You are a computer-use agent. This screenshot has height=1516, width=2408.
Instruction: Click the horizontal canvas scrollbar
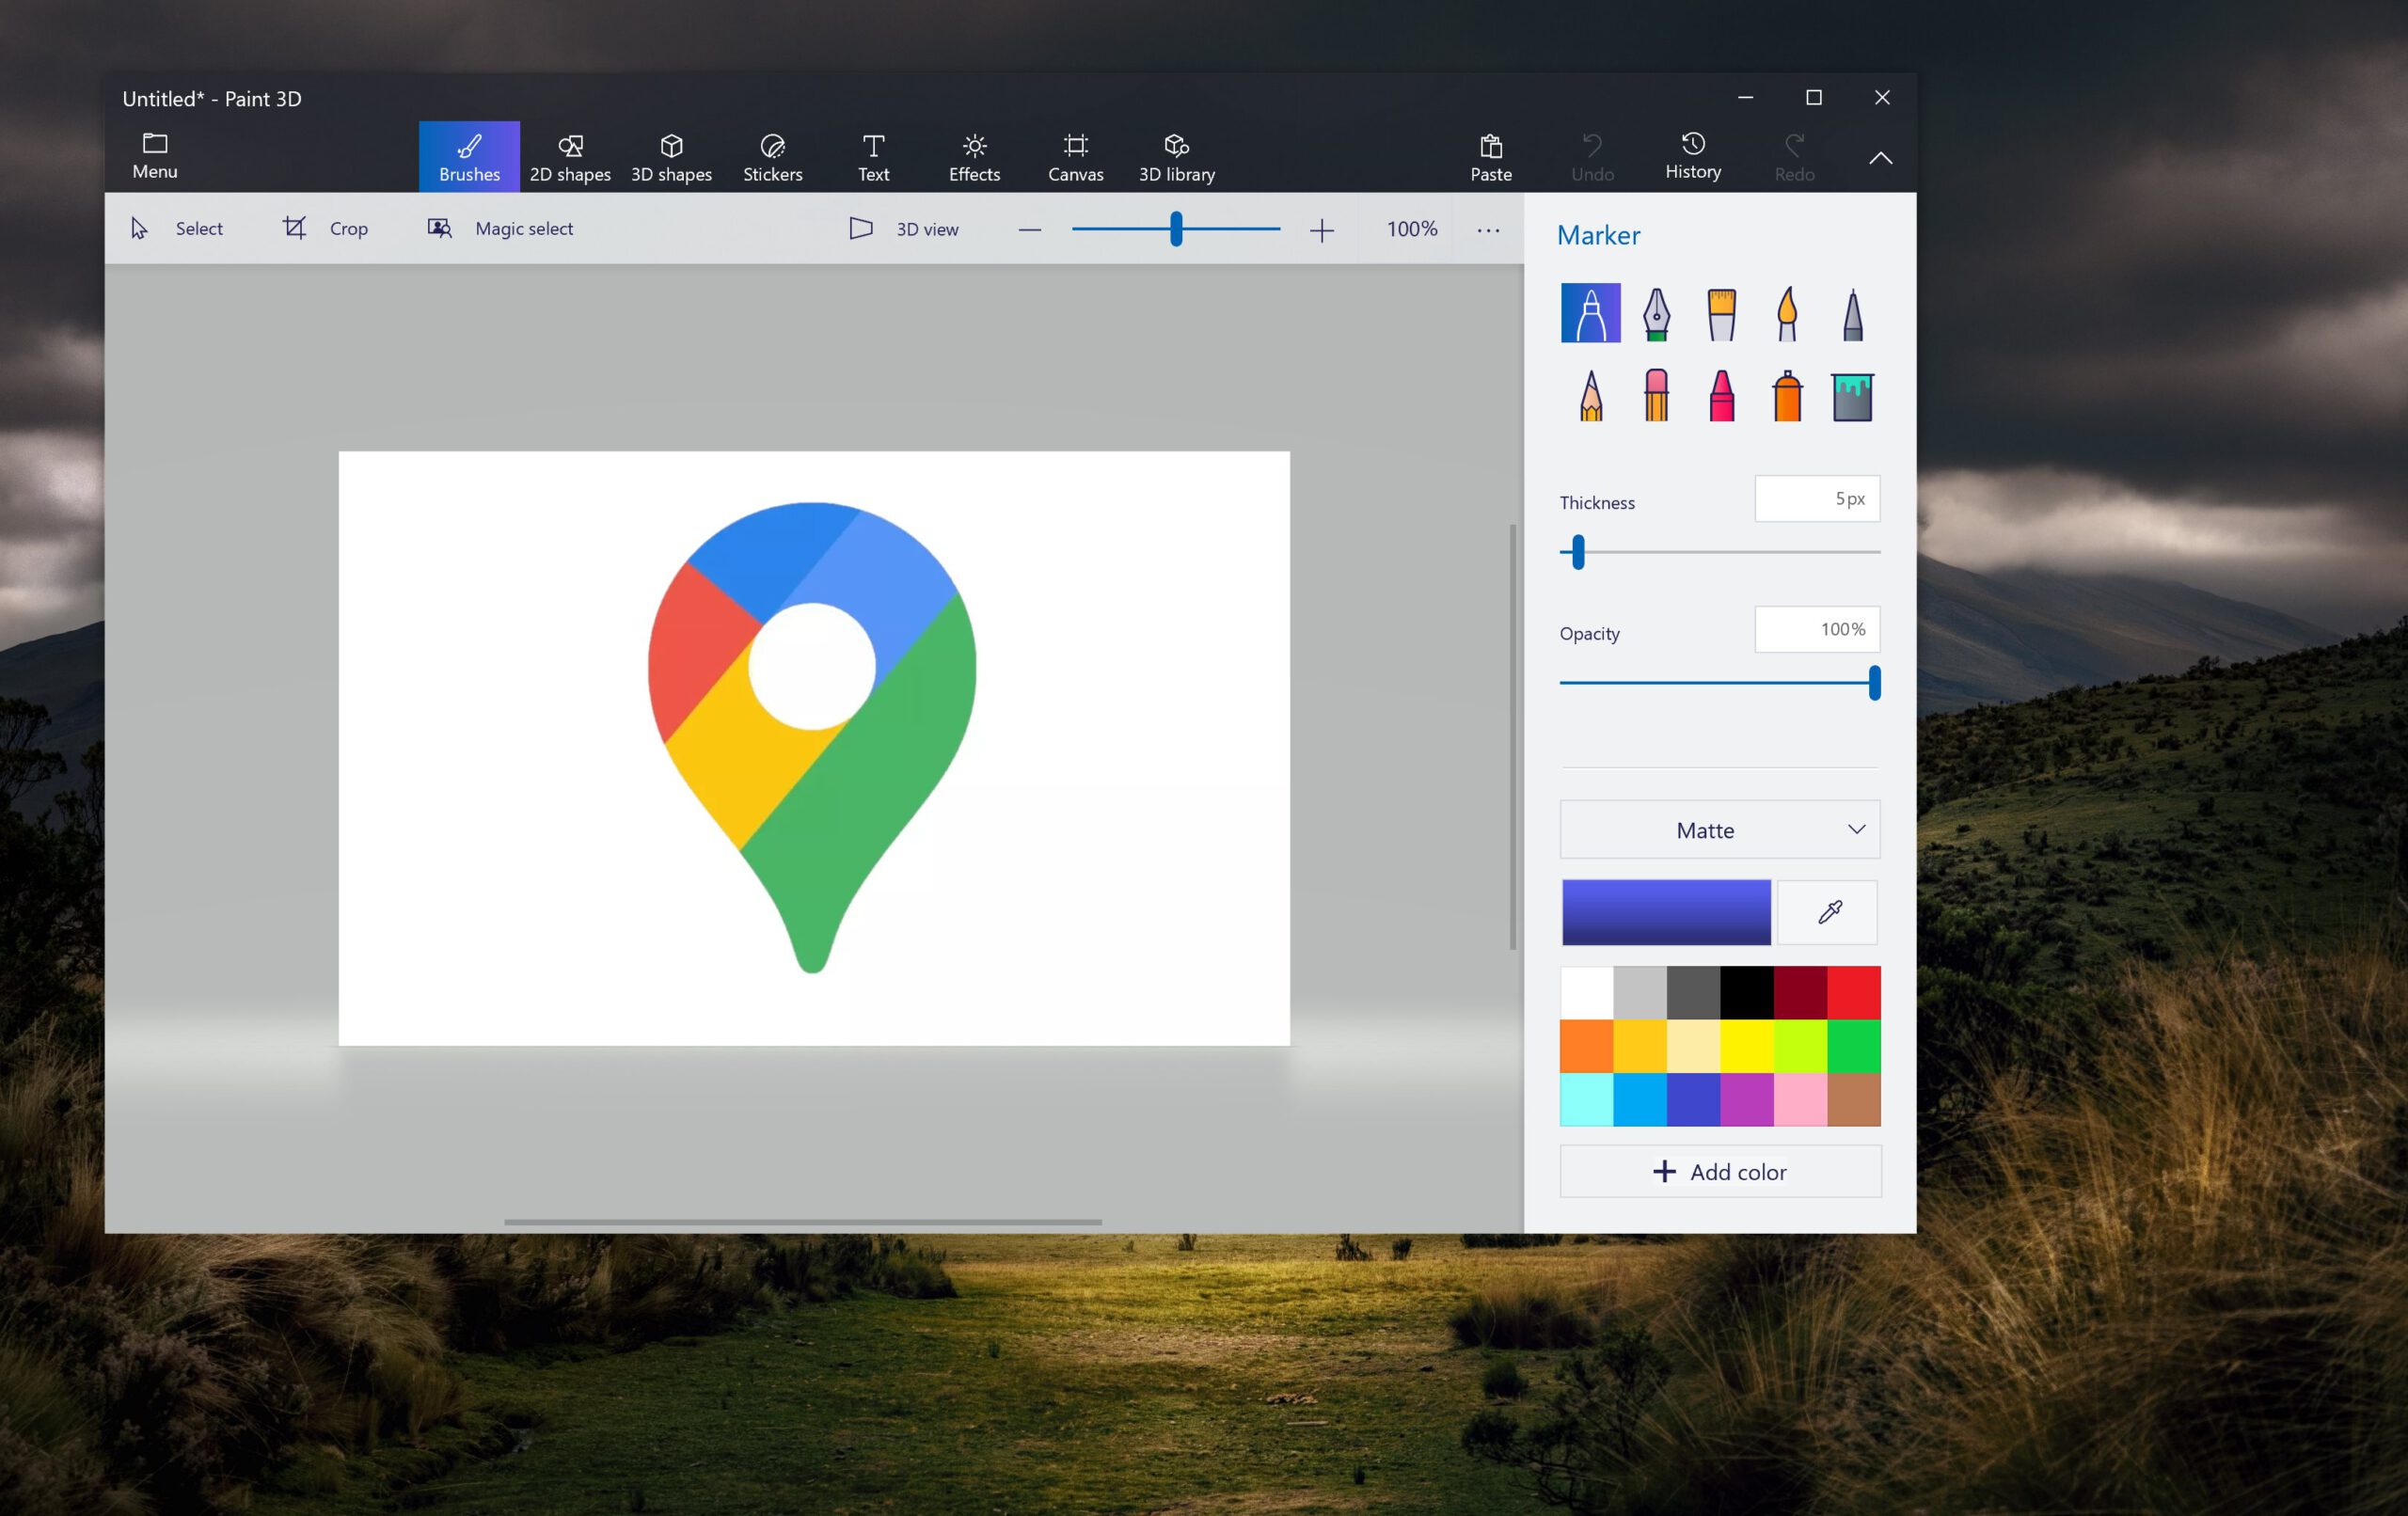tap(803, 1222)
